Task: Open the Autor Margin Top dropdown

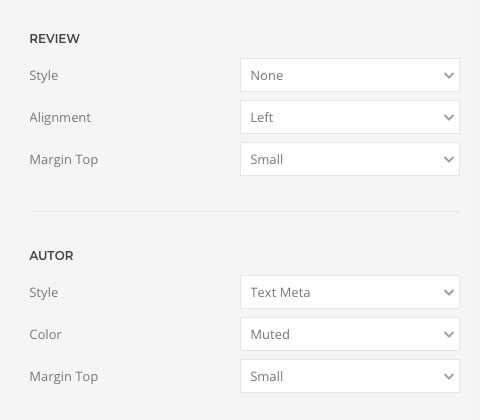Action: point(350,376)
